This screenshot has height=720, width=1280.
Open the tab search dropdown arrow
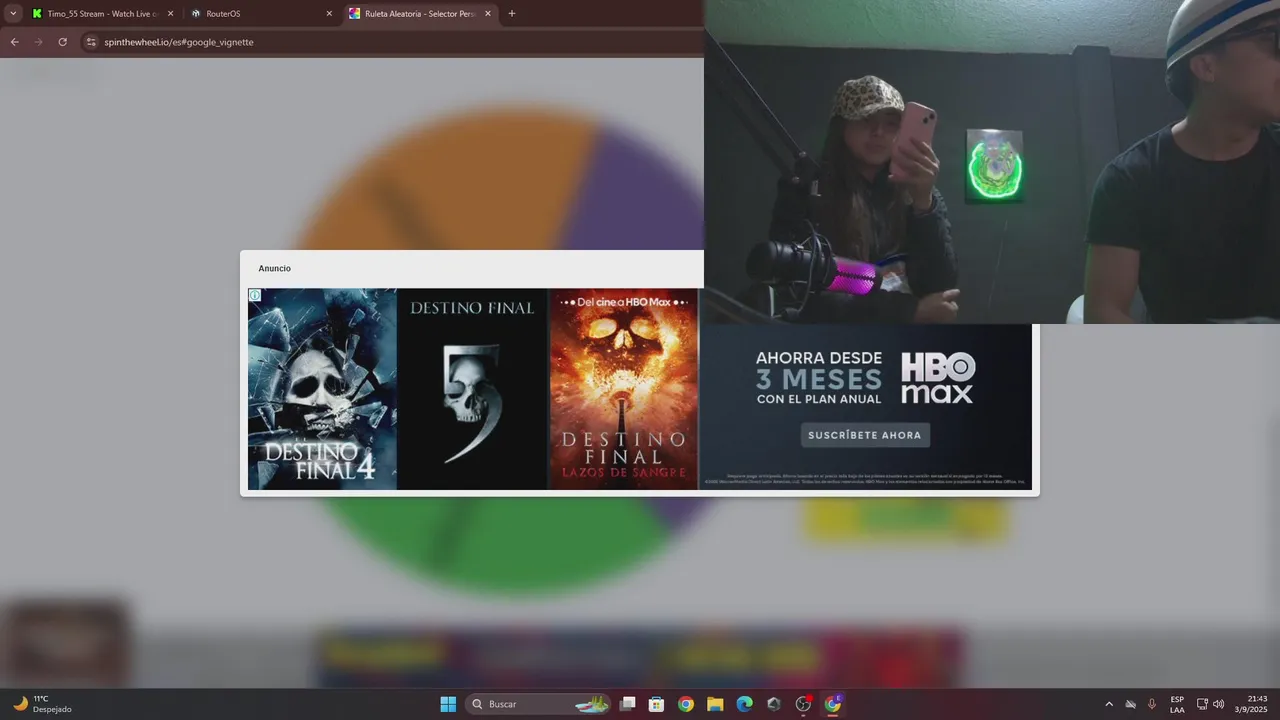(13, 14)
